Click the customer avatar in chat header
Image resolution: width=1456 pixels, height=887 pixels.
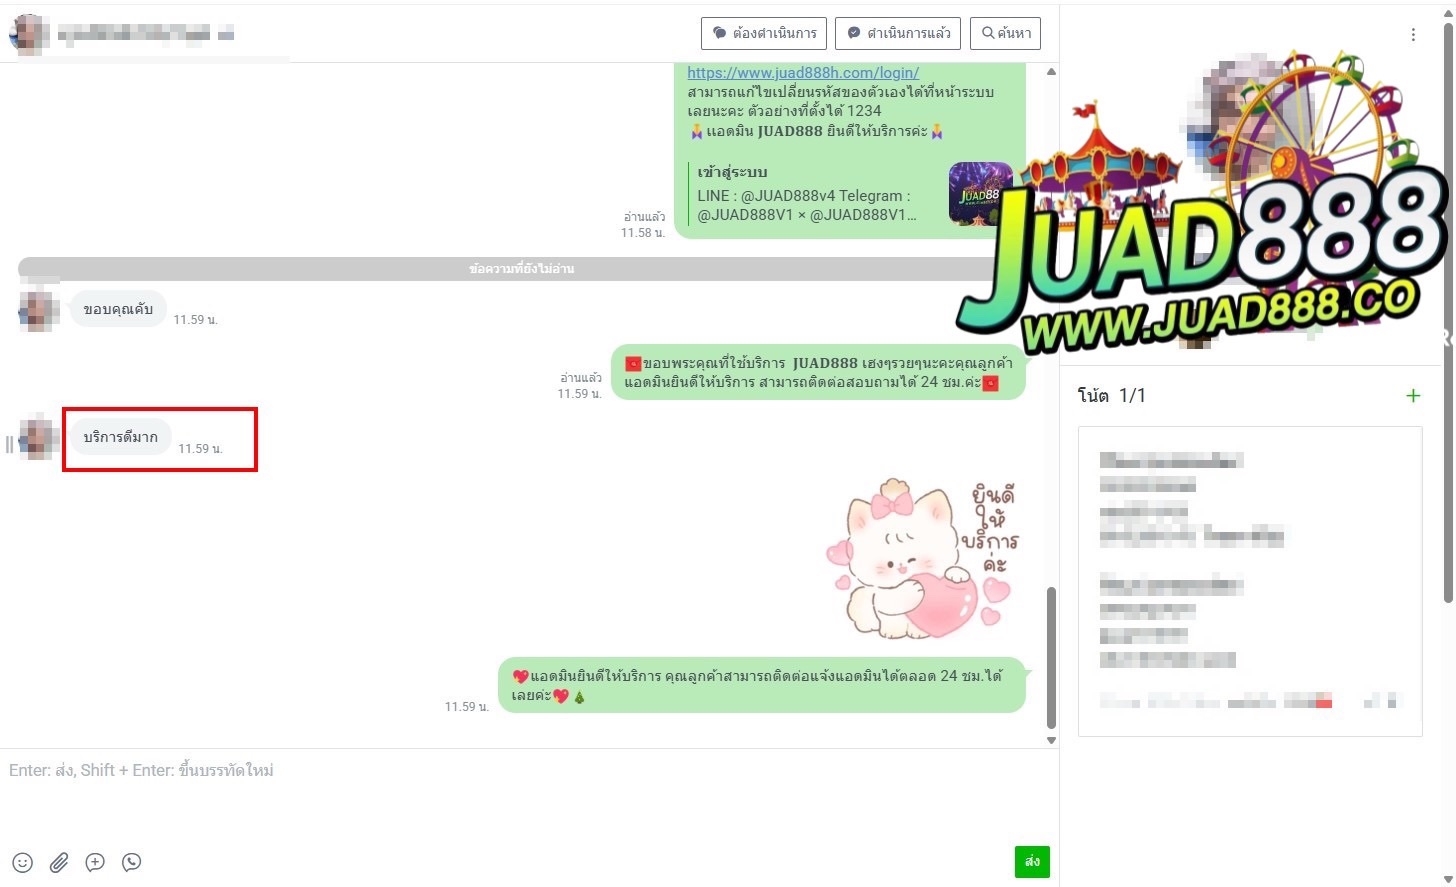(29, 34)
